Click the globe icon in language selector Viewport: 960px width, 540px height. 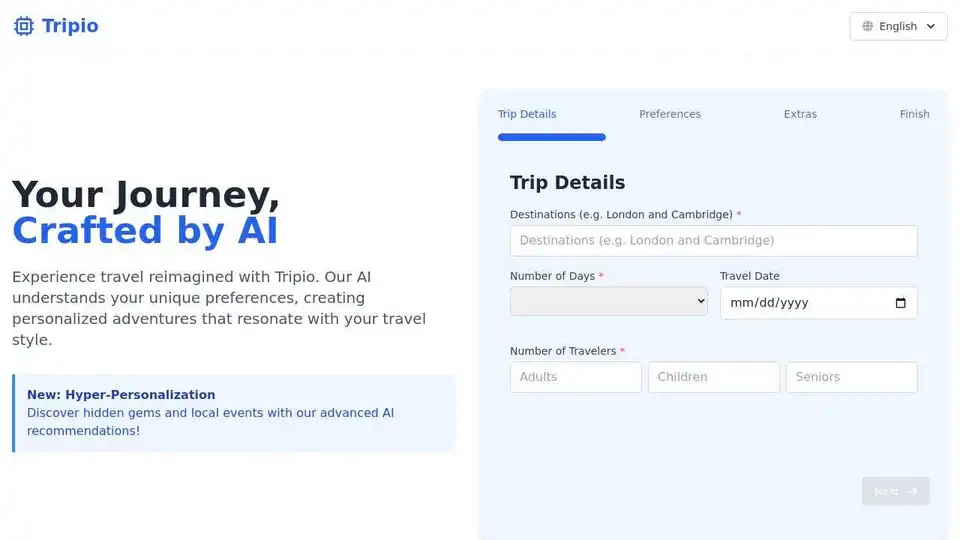(x=868, y=26)
